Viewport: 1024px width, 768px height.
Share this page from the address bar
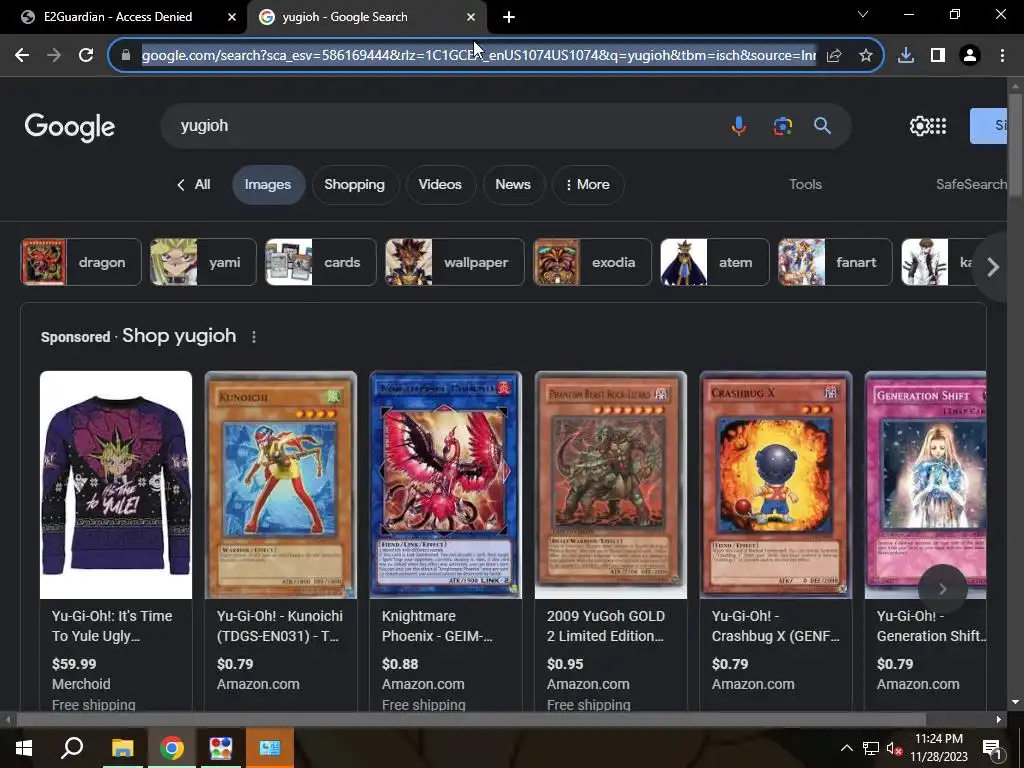(x=834, y=56)
